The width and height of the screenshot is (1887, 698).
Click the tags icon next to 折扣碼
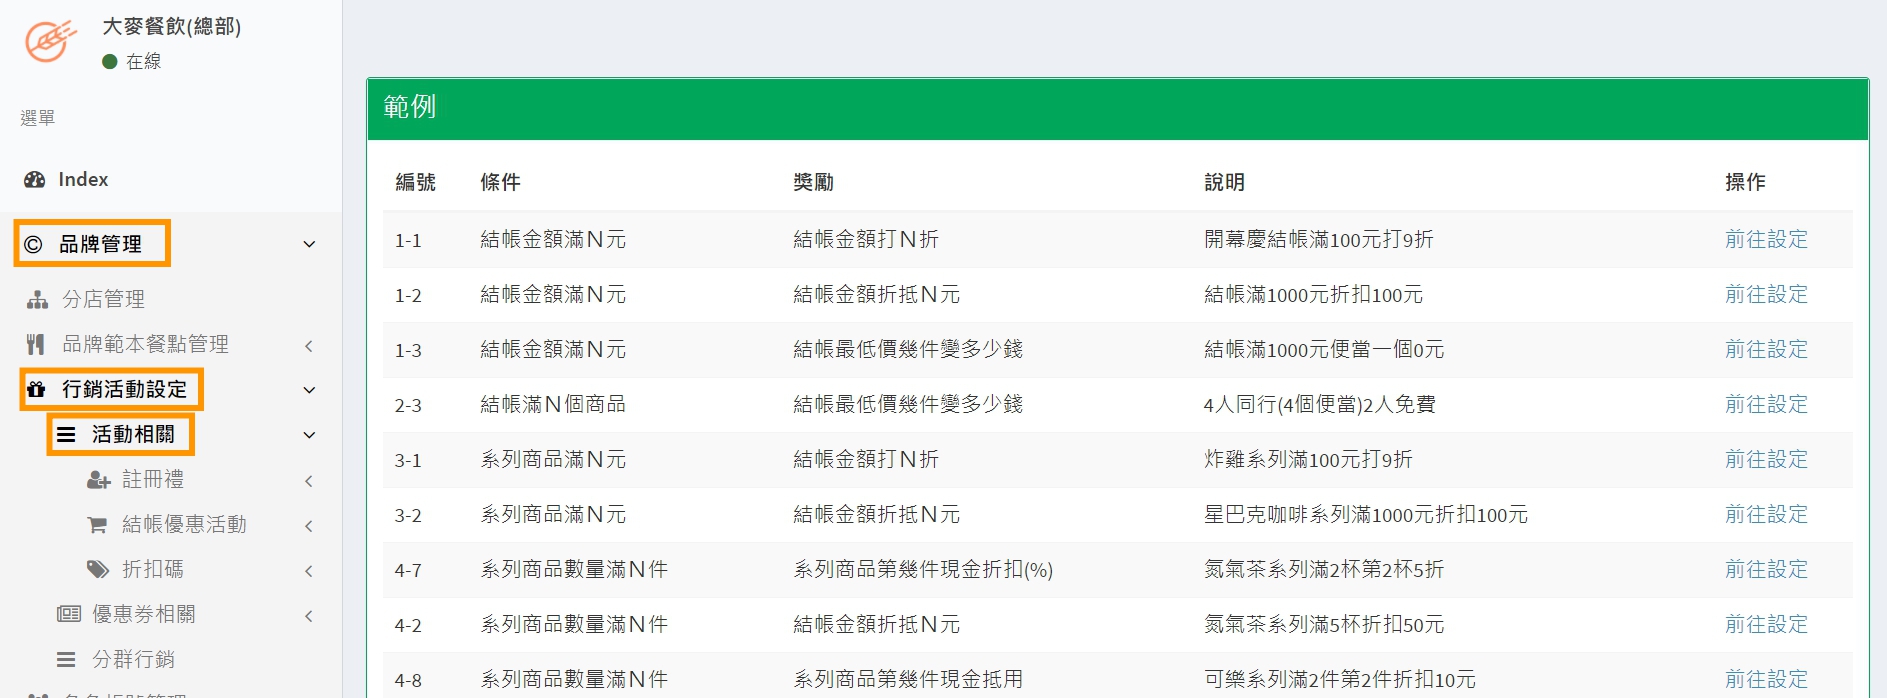click(98, 570)
